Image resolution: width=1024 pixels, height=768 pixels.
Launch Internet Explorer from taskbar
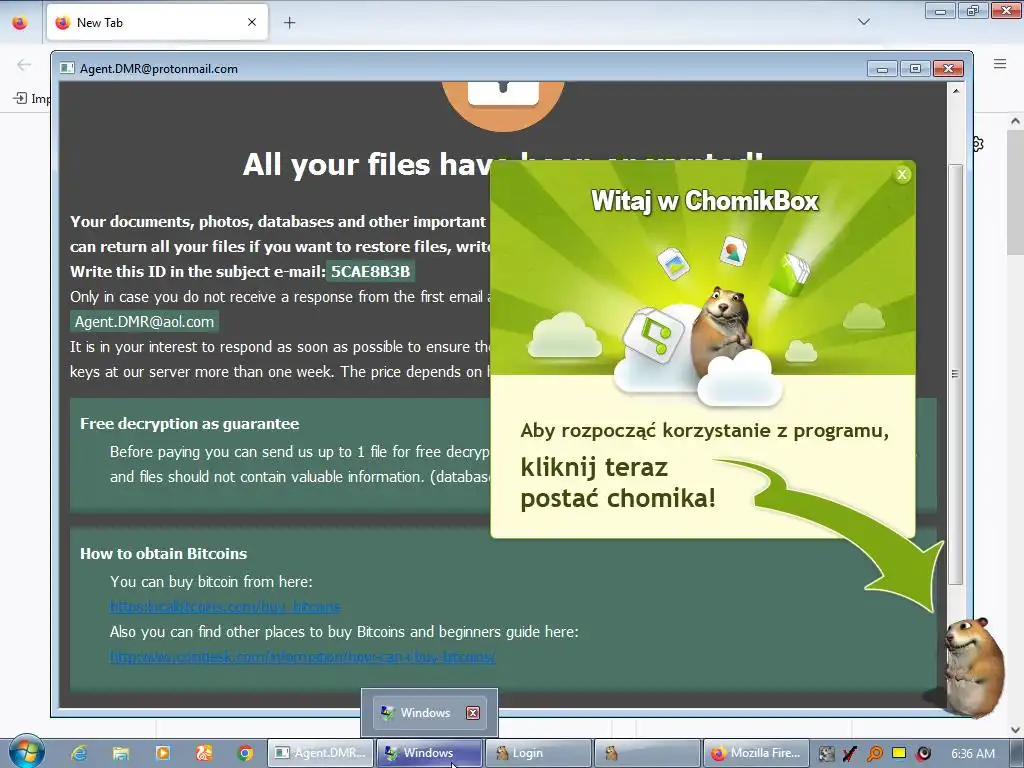click(79, 753)
